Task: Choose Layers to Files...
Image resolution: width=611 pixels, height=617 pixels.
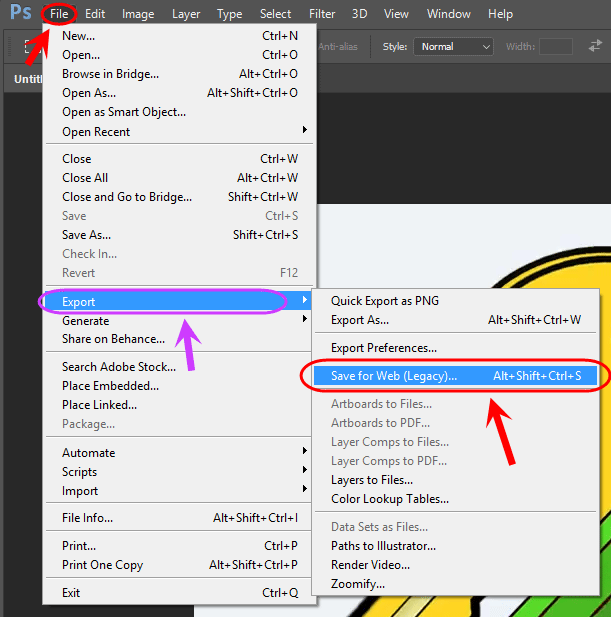Action: click(x=456, y=480)
